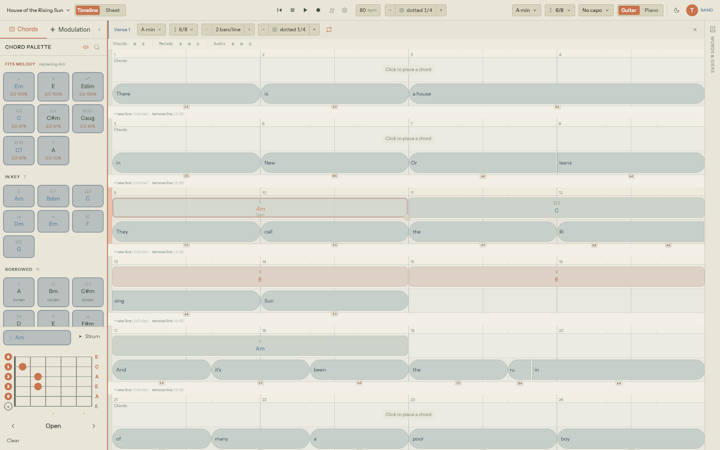Select Verse 1 section label

pos(122,29)
